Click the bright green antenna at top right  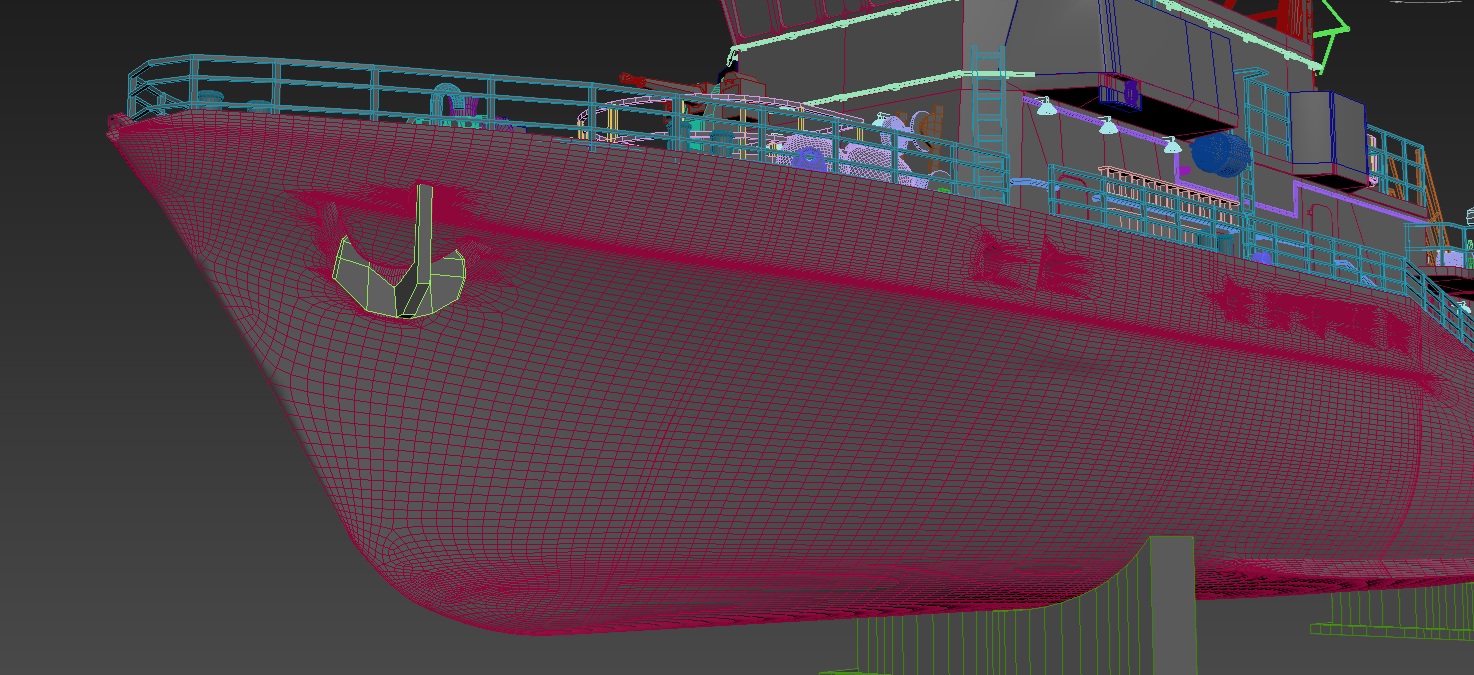[1330, 35]
